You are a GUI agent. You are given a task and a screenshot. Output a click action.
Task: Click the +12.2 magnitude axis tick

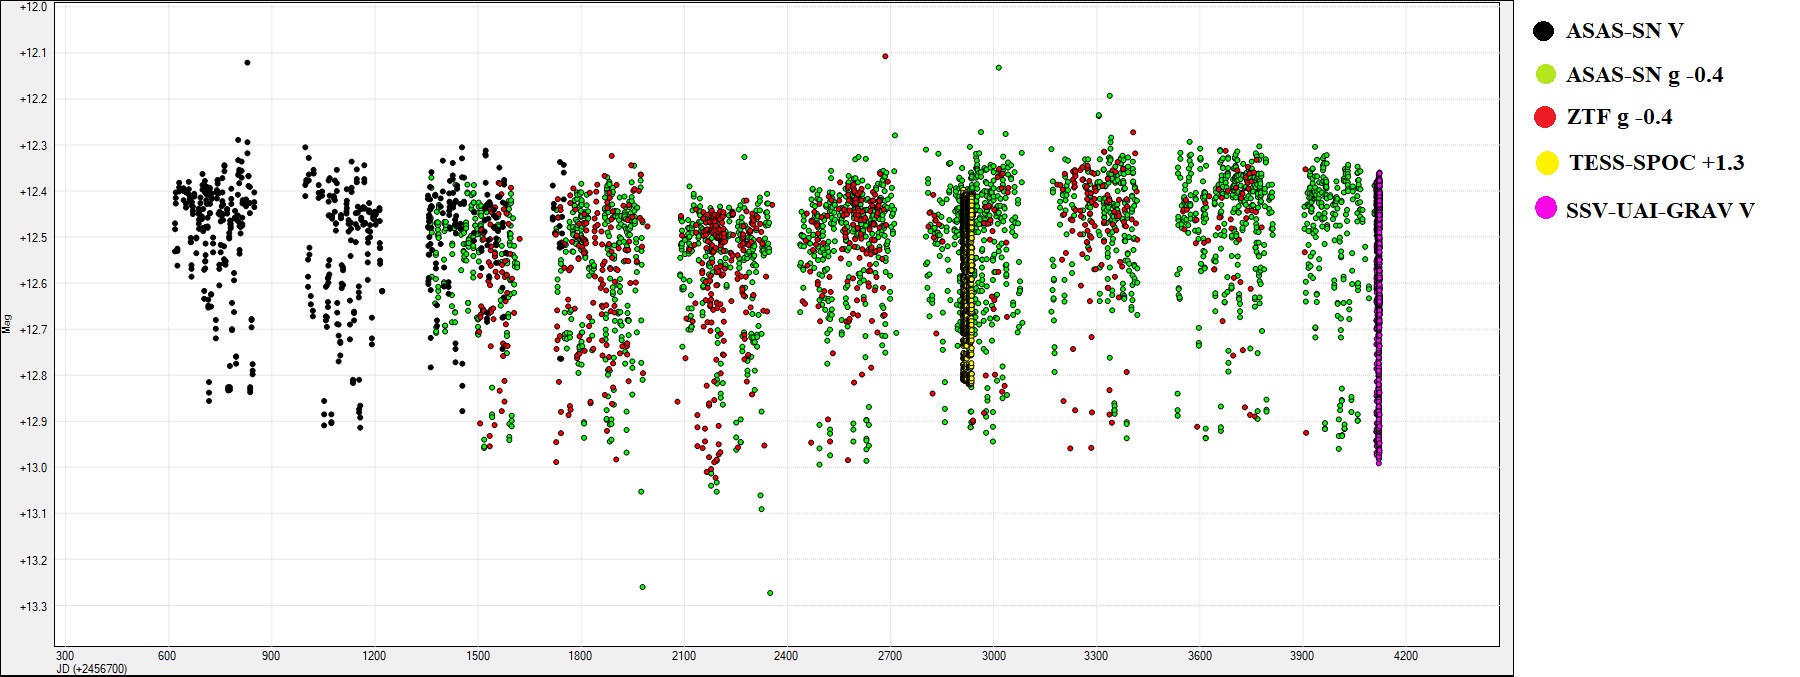click(33, 99)
